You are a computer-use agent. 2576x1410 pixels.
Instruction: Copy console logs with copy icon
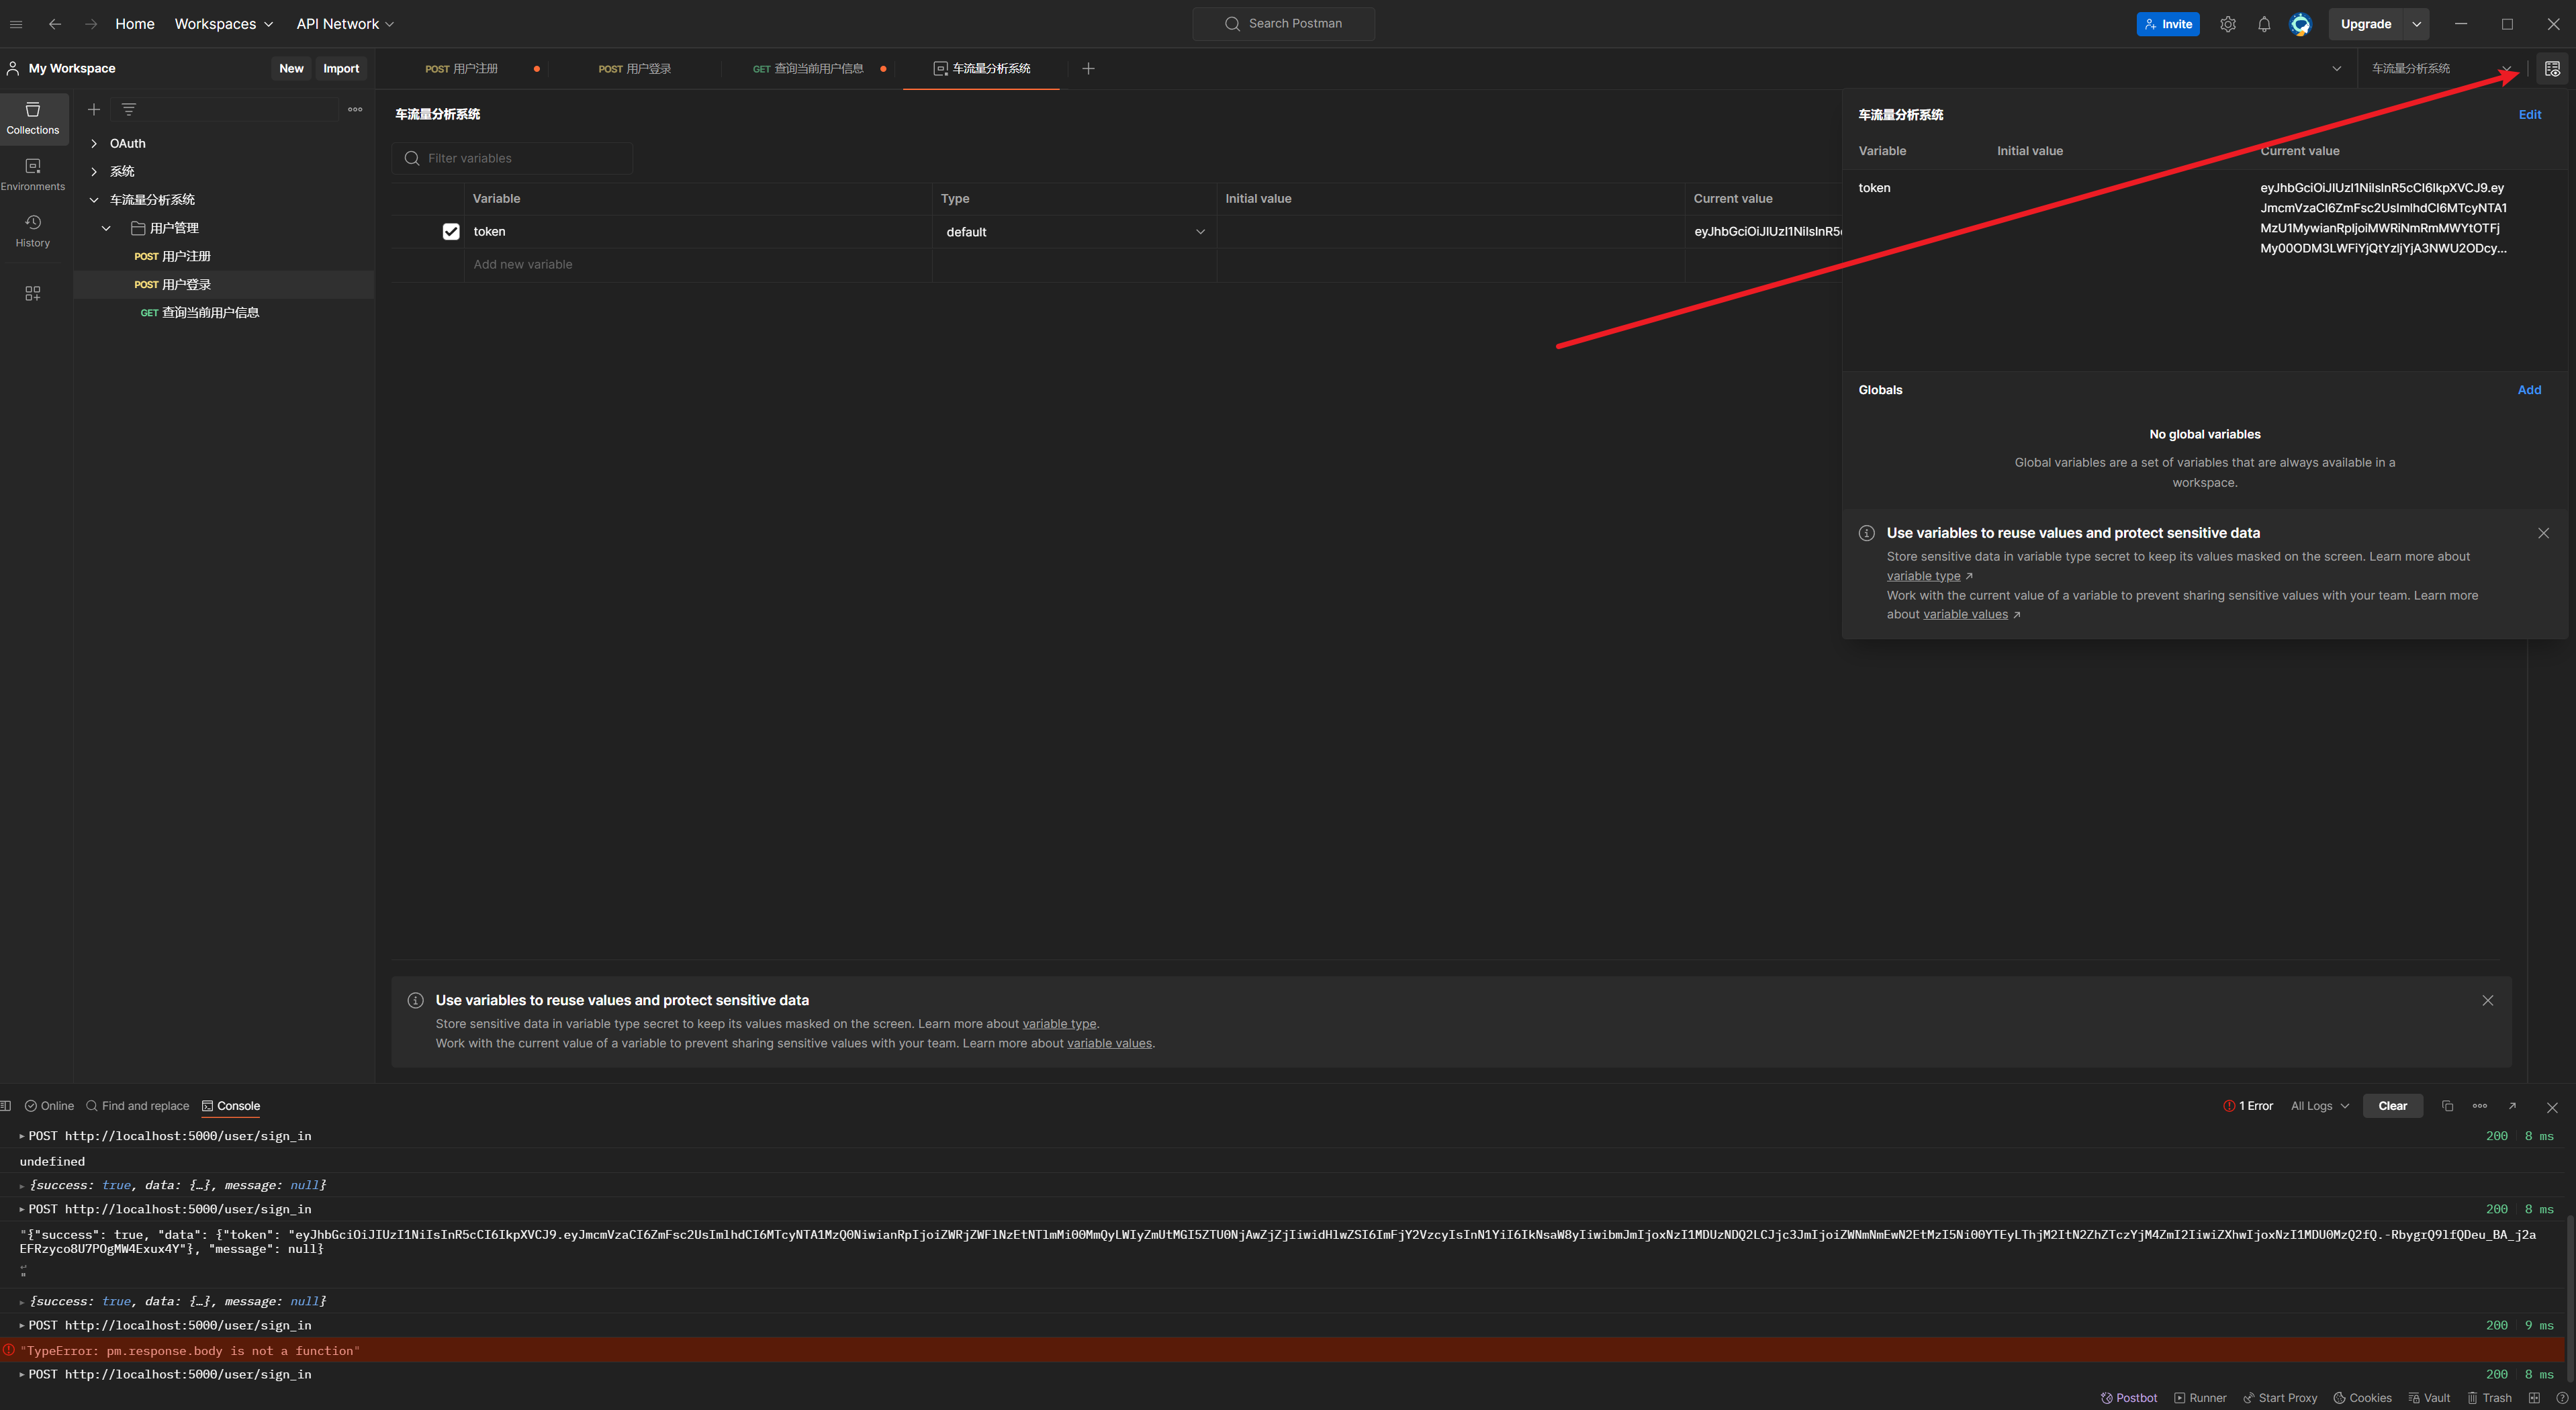pos(2447,1105)
